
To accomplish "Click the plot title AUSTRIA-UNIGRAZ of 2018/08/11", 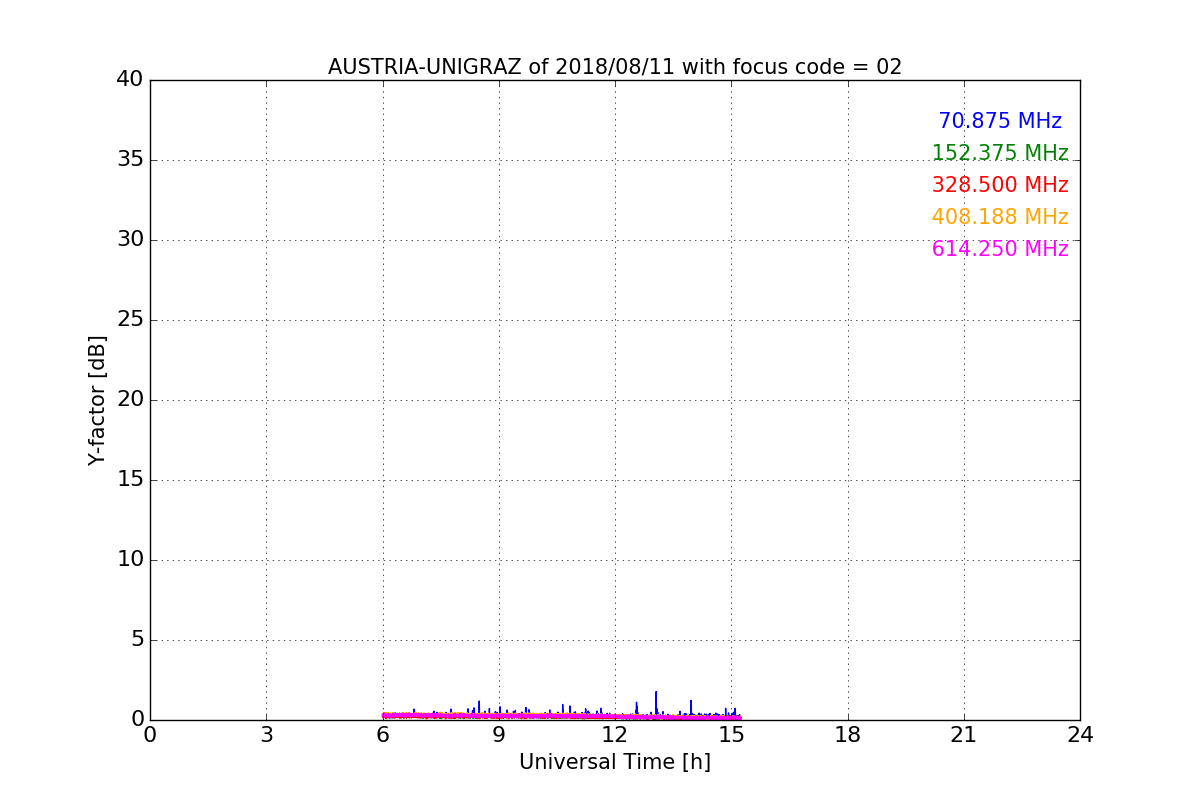I will click(x=615, y=67).
